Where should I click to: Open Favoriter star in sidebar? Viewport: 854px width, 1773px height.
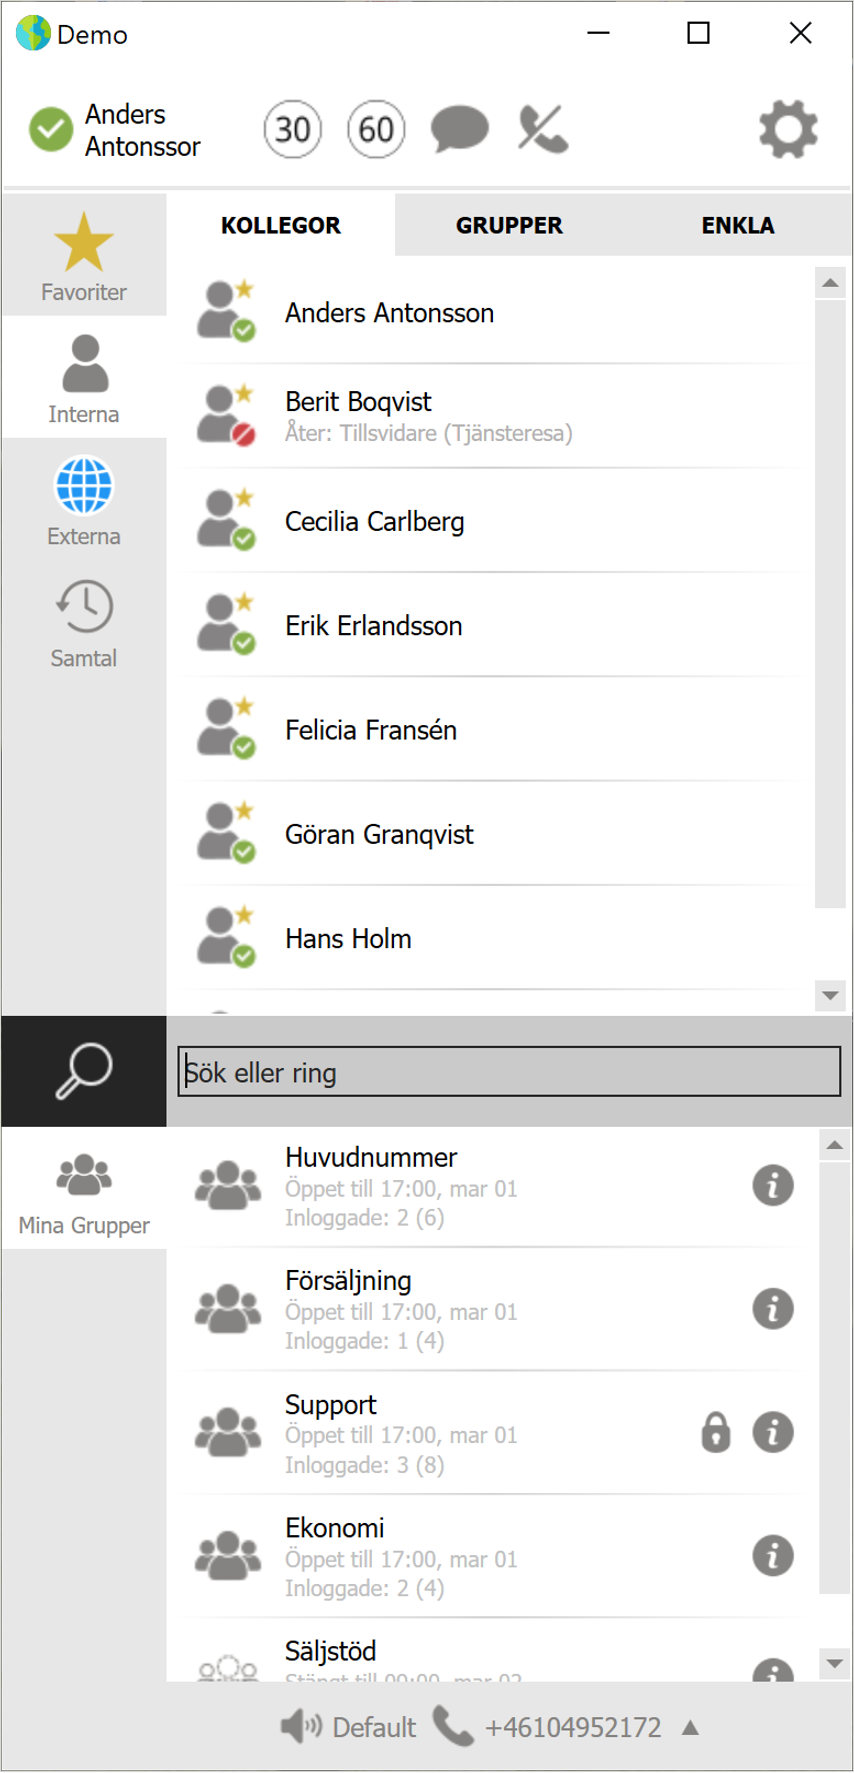point(84,256)
